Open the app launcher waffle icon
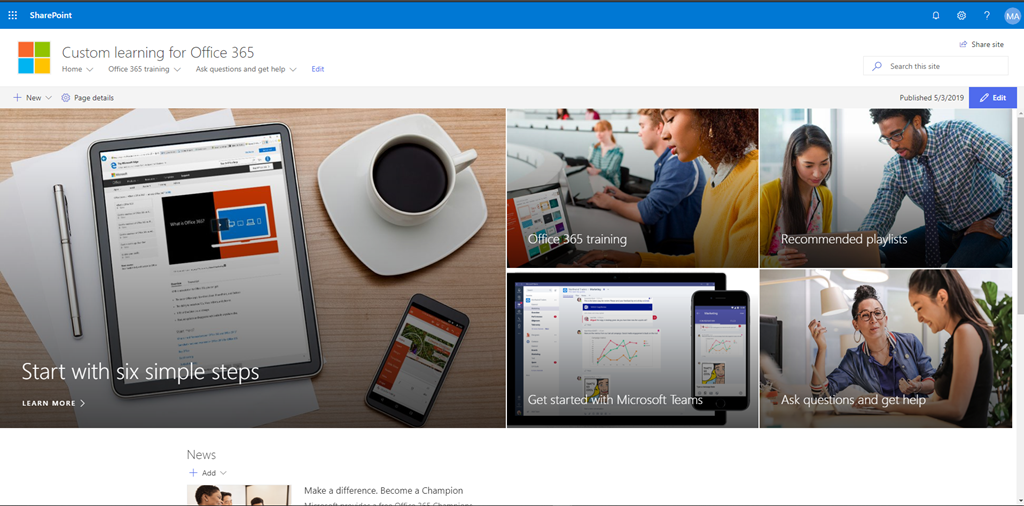1024x506 pixels. point(13,15)
